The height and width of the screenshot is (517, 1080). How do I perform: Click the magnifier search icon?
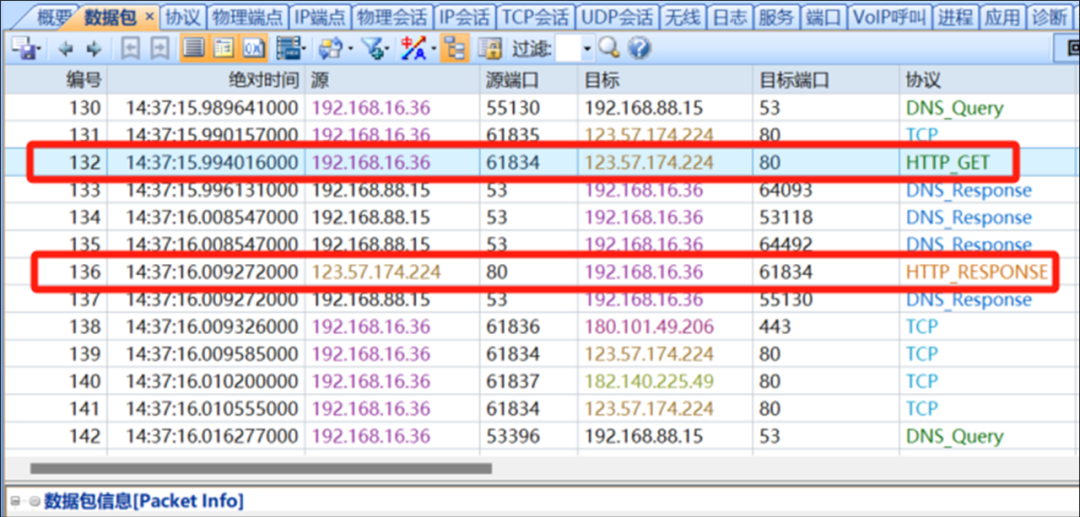click(x=609, y=48)
